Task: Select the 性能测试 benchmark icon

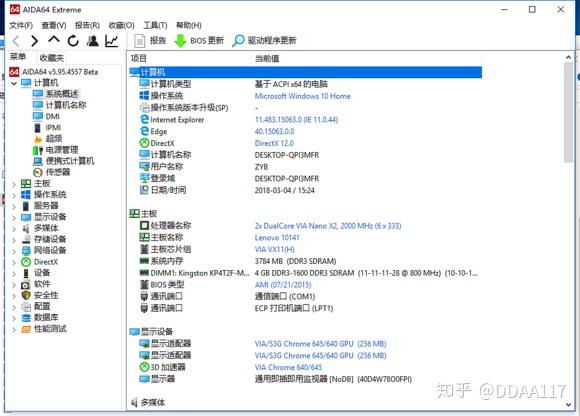Action: pyautogui.click(x=26, y=329)
